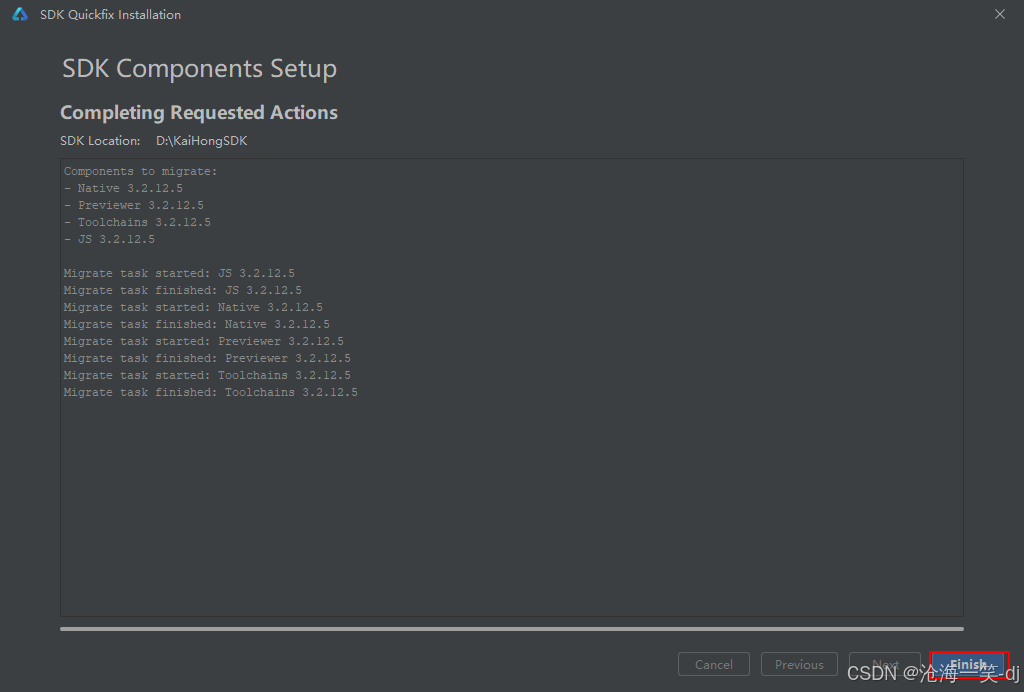The image size is (1024, 692).
Task: Select the '- JS 3.2.12.5' log line
Action: pyautogui.click(x=109, y=239)
